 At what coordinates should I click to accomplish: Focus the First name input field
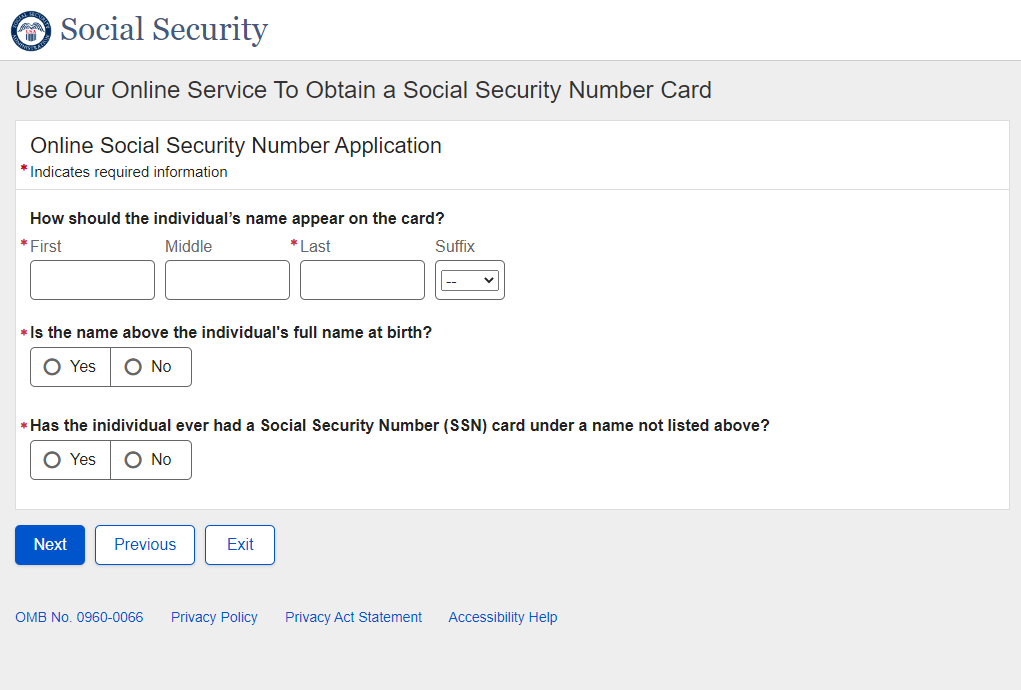(92, 280)
